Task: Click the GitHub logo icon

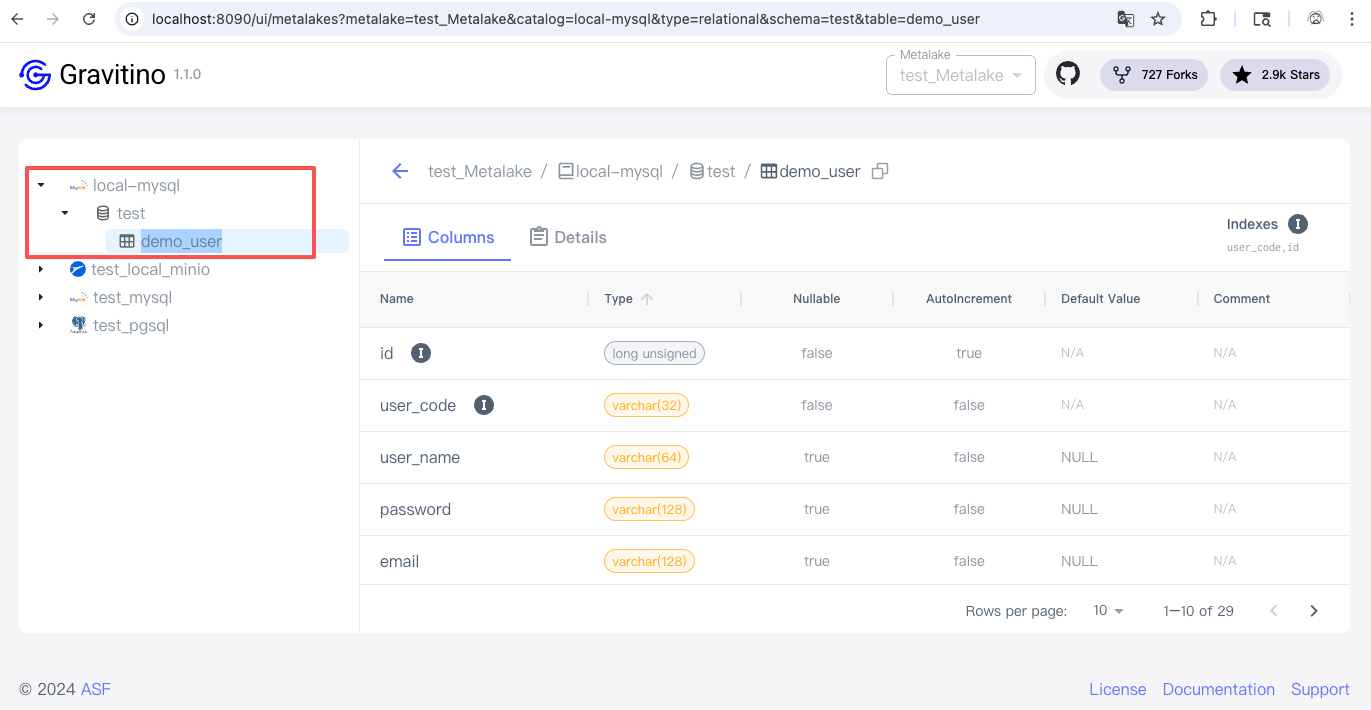Action: pos(1068,75)
